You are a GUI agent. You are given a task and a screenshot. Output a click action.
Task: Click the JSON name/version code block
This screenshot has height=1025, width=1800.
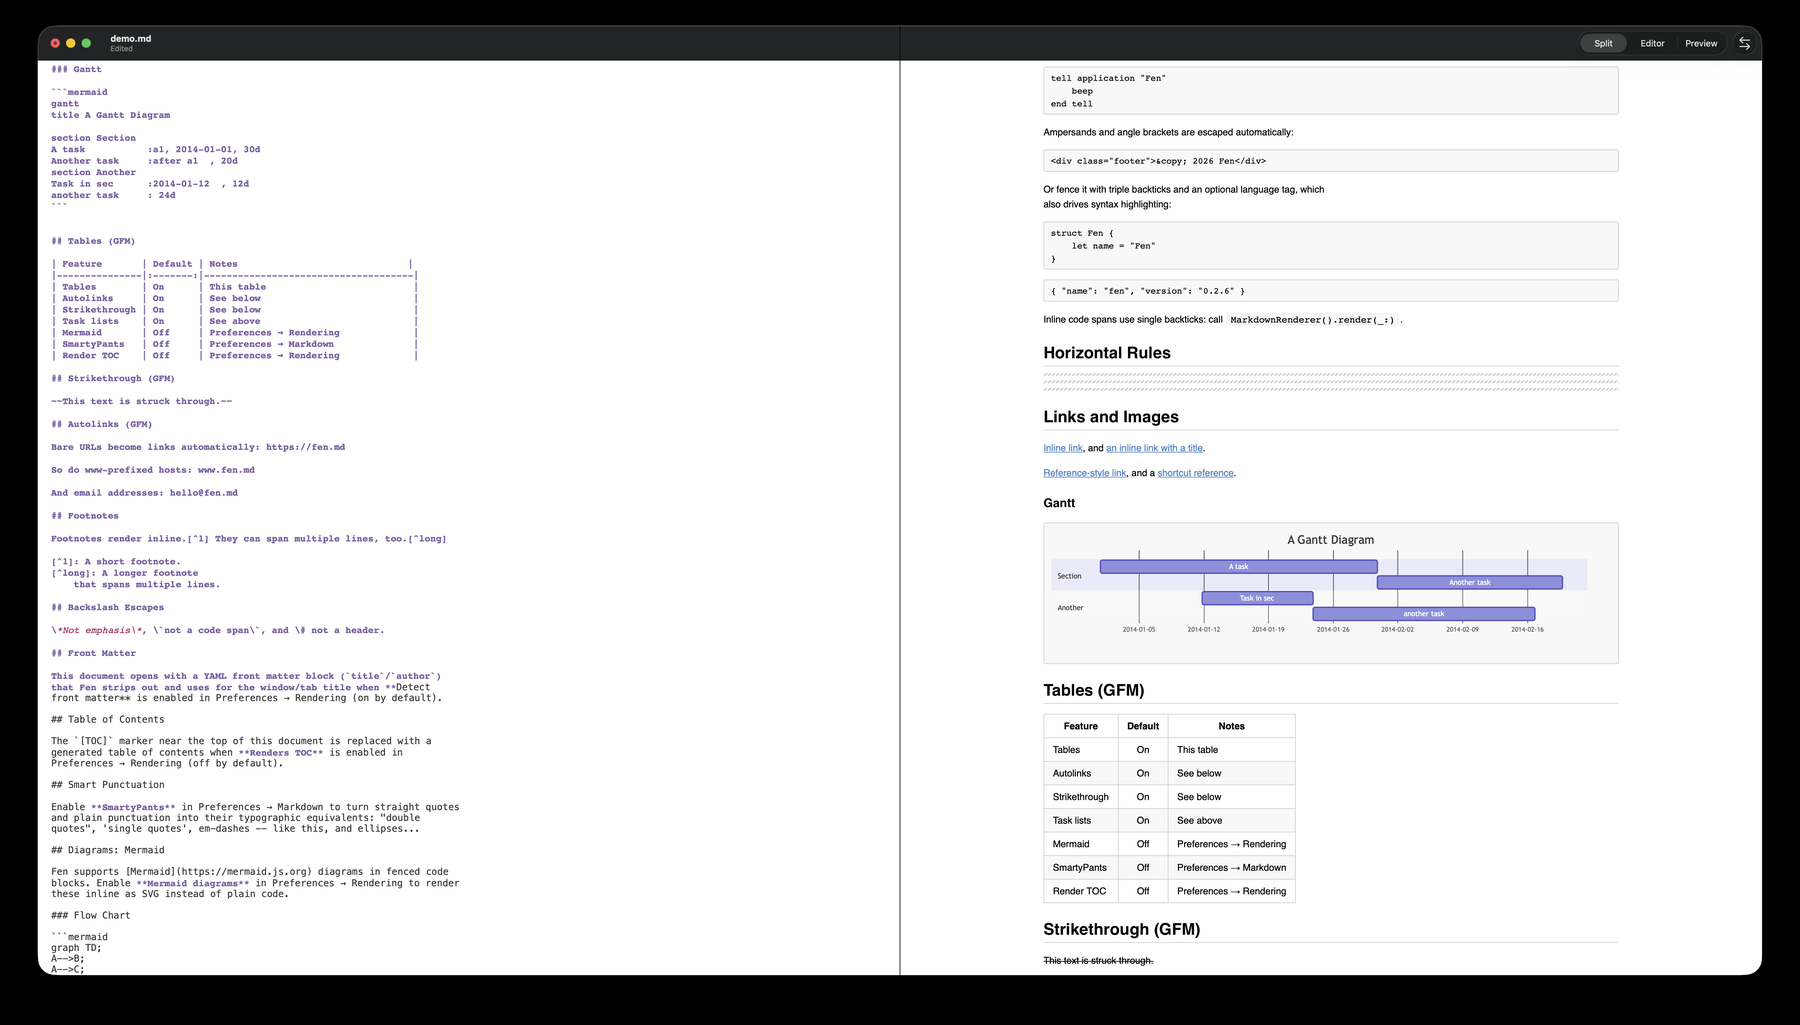[1330, 291]
